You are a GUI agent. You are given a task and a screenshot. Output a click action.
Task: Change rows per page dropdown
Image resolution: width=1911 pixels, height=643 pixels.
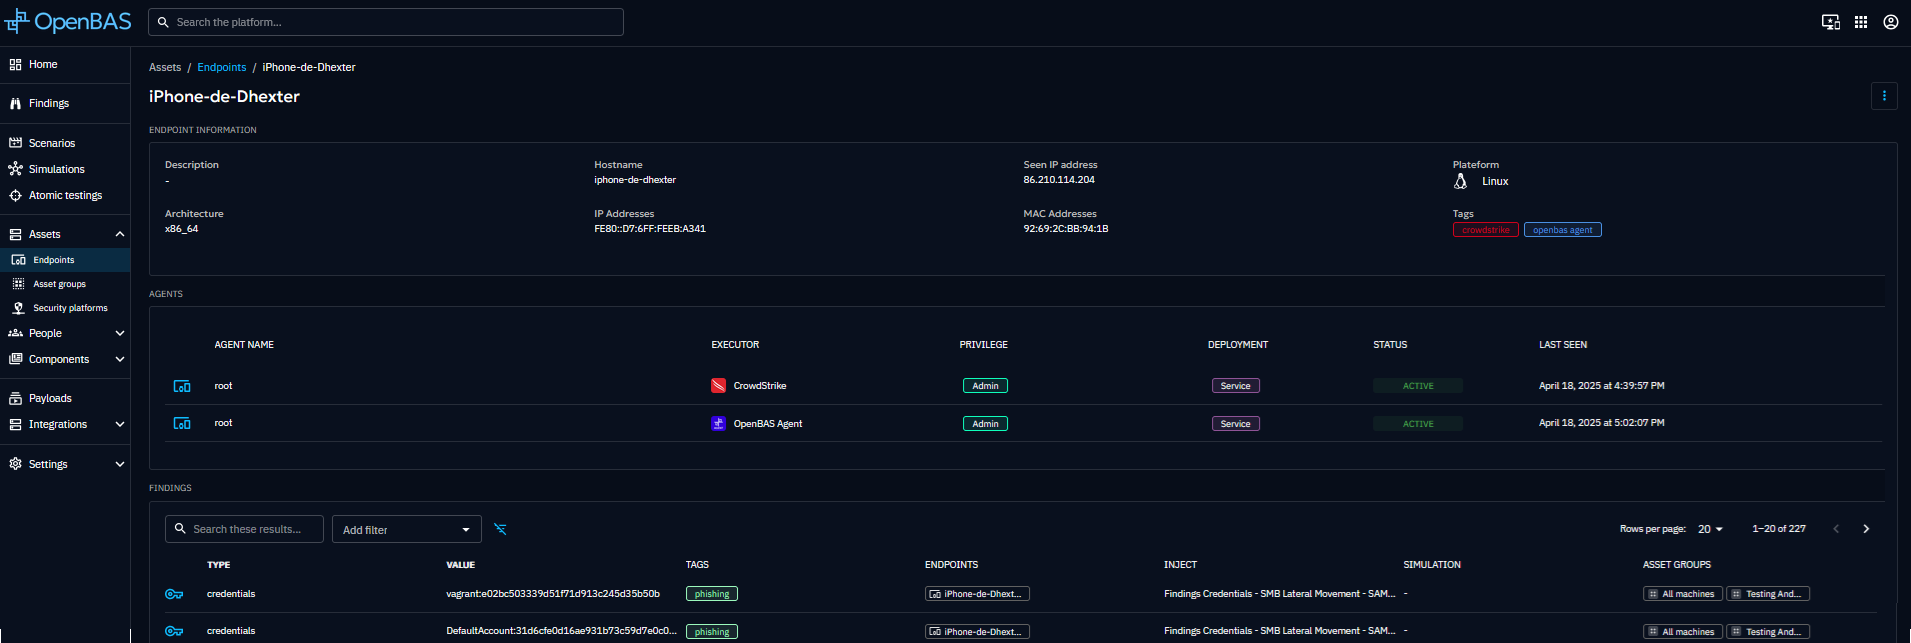[1710, 529]
